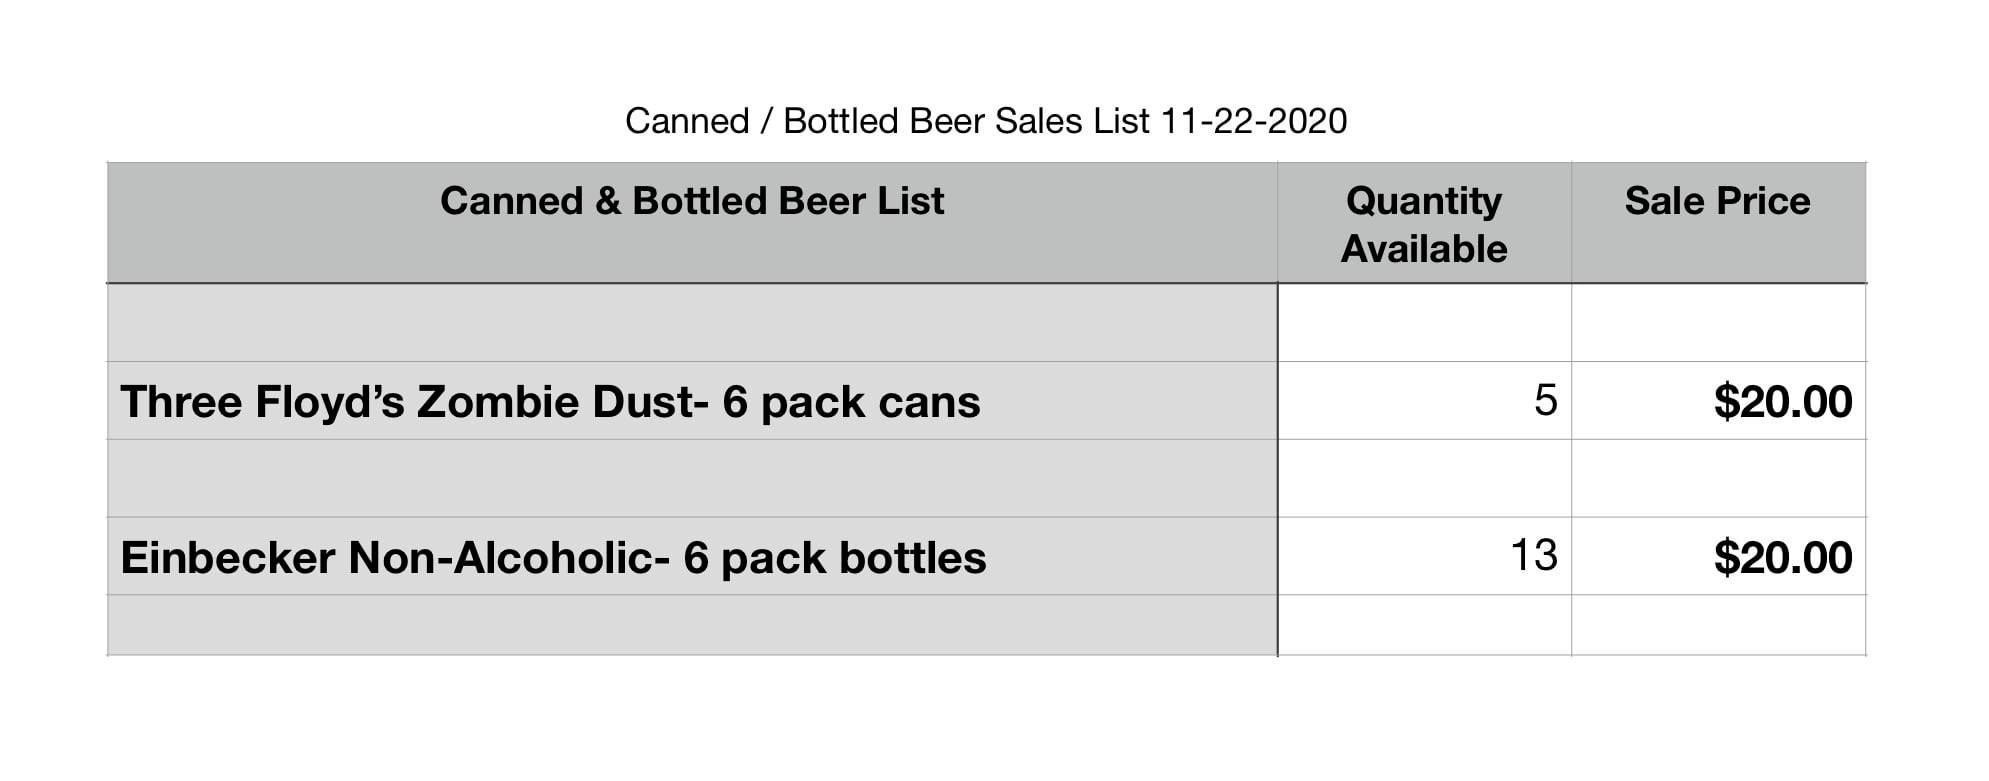The width and height of the screenshot is (1989, 781).
Task: Click the Einbecker Non-Alcoholic row name
Action: click(553, 558)
